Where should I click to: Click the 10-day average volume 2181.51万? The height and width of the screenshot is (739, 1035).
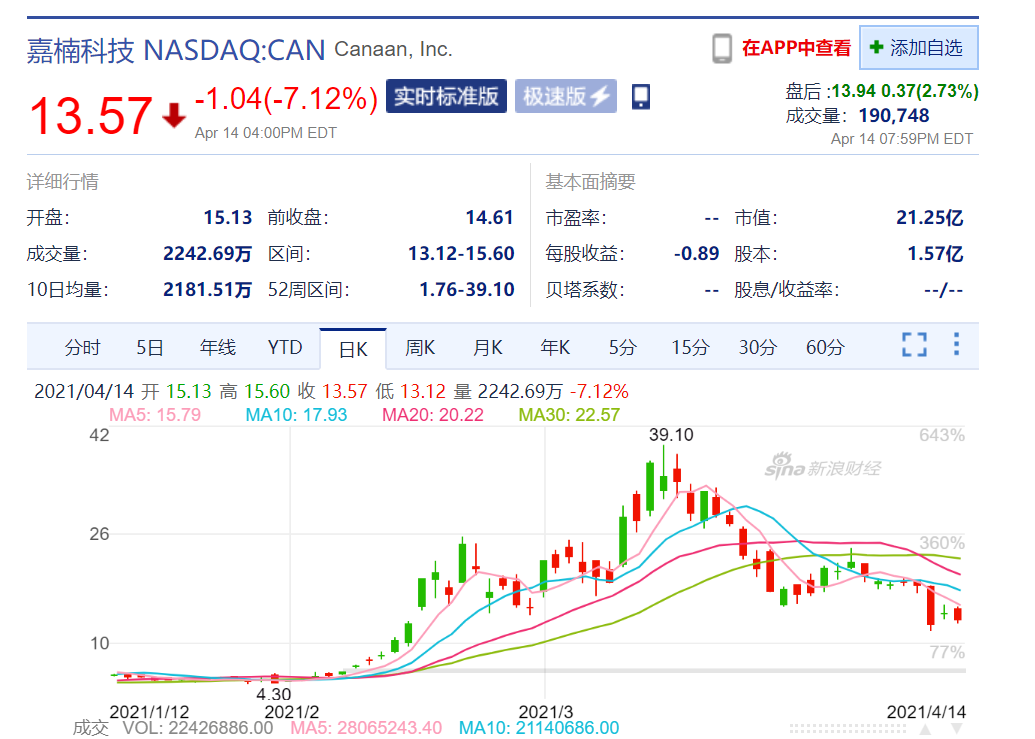[207, 289]
